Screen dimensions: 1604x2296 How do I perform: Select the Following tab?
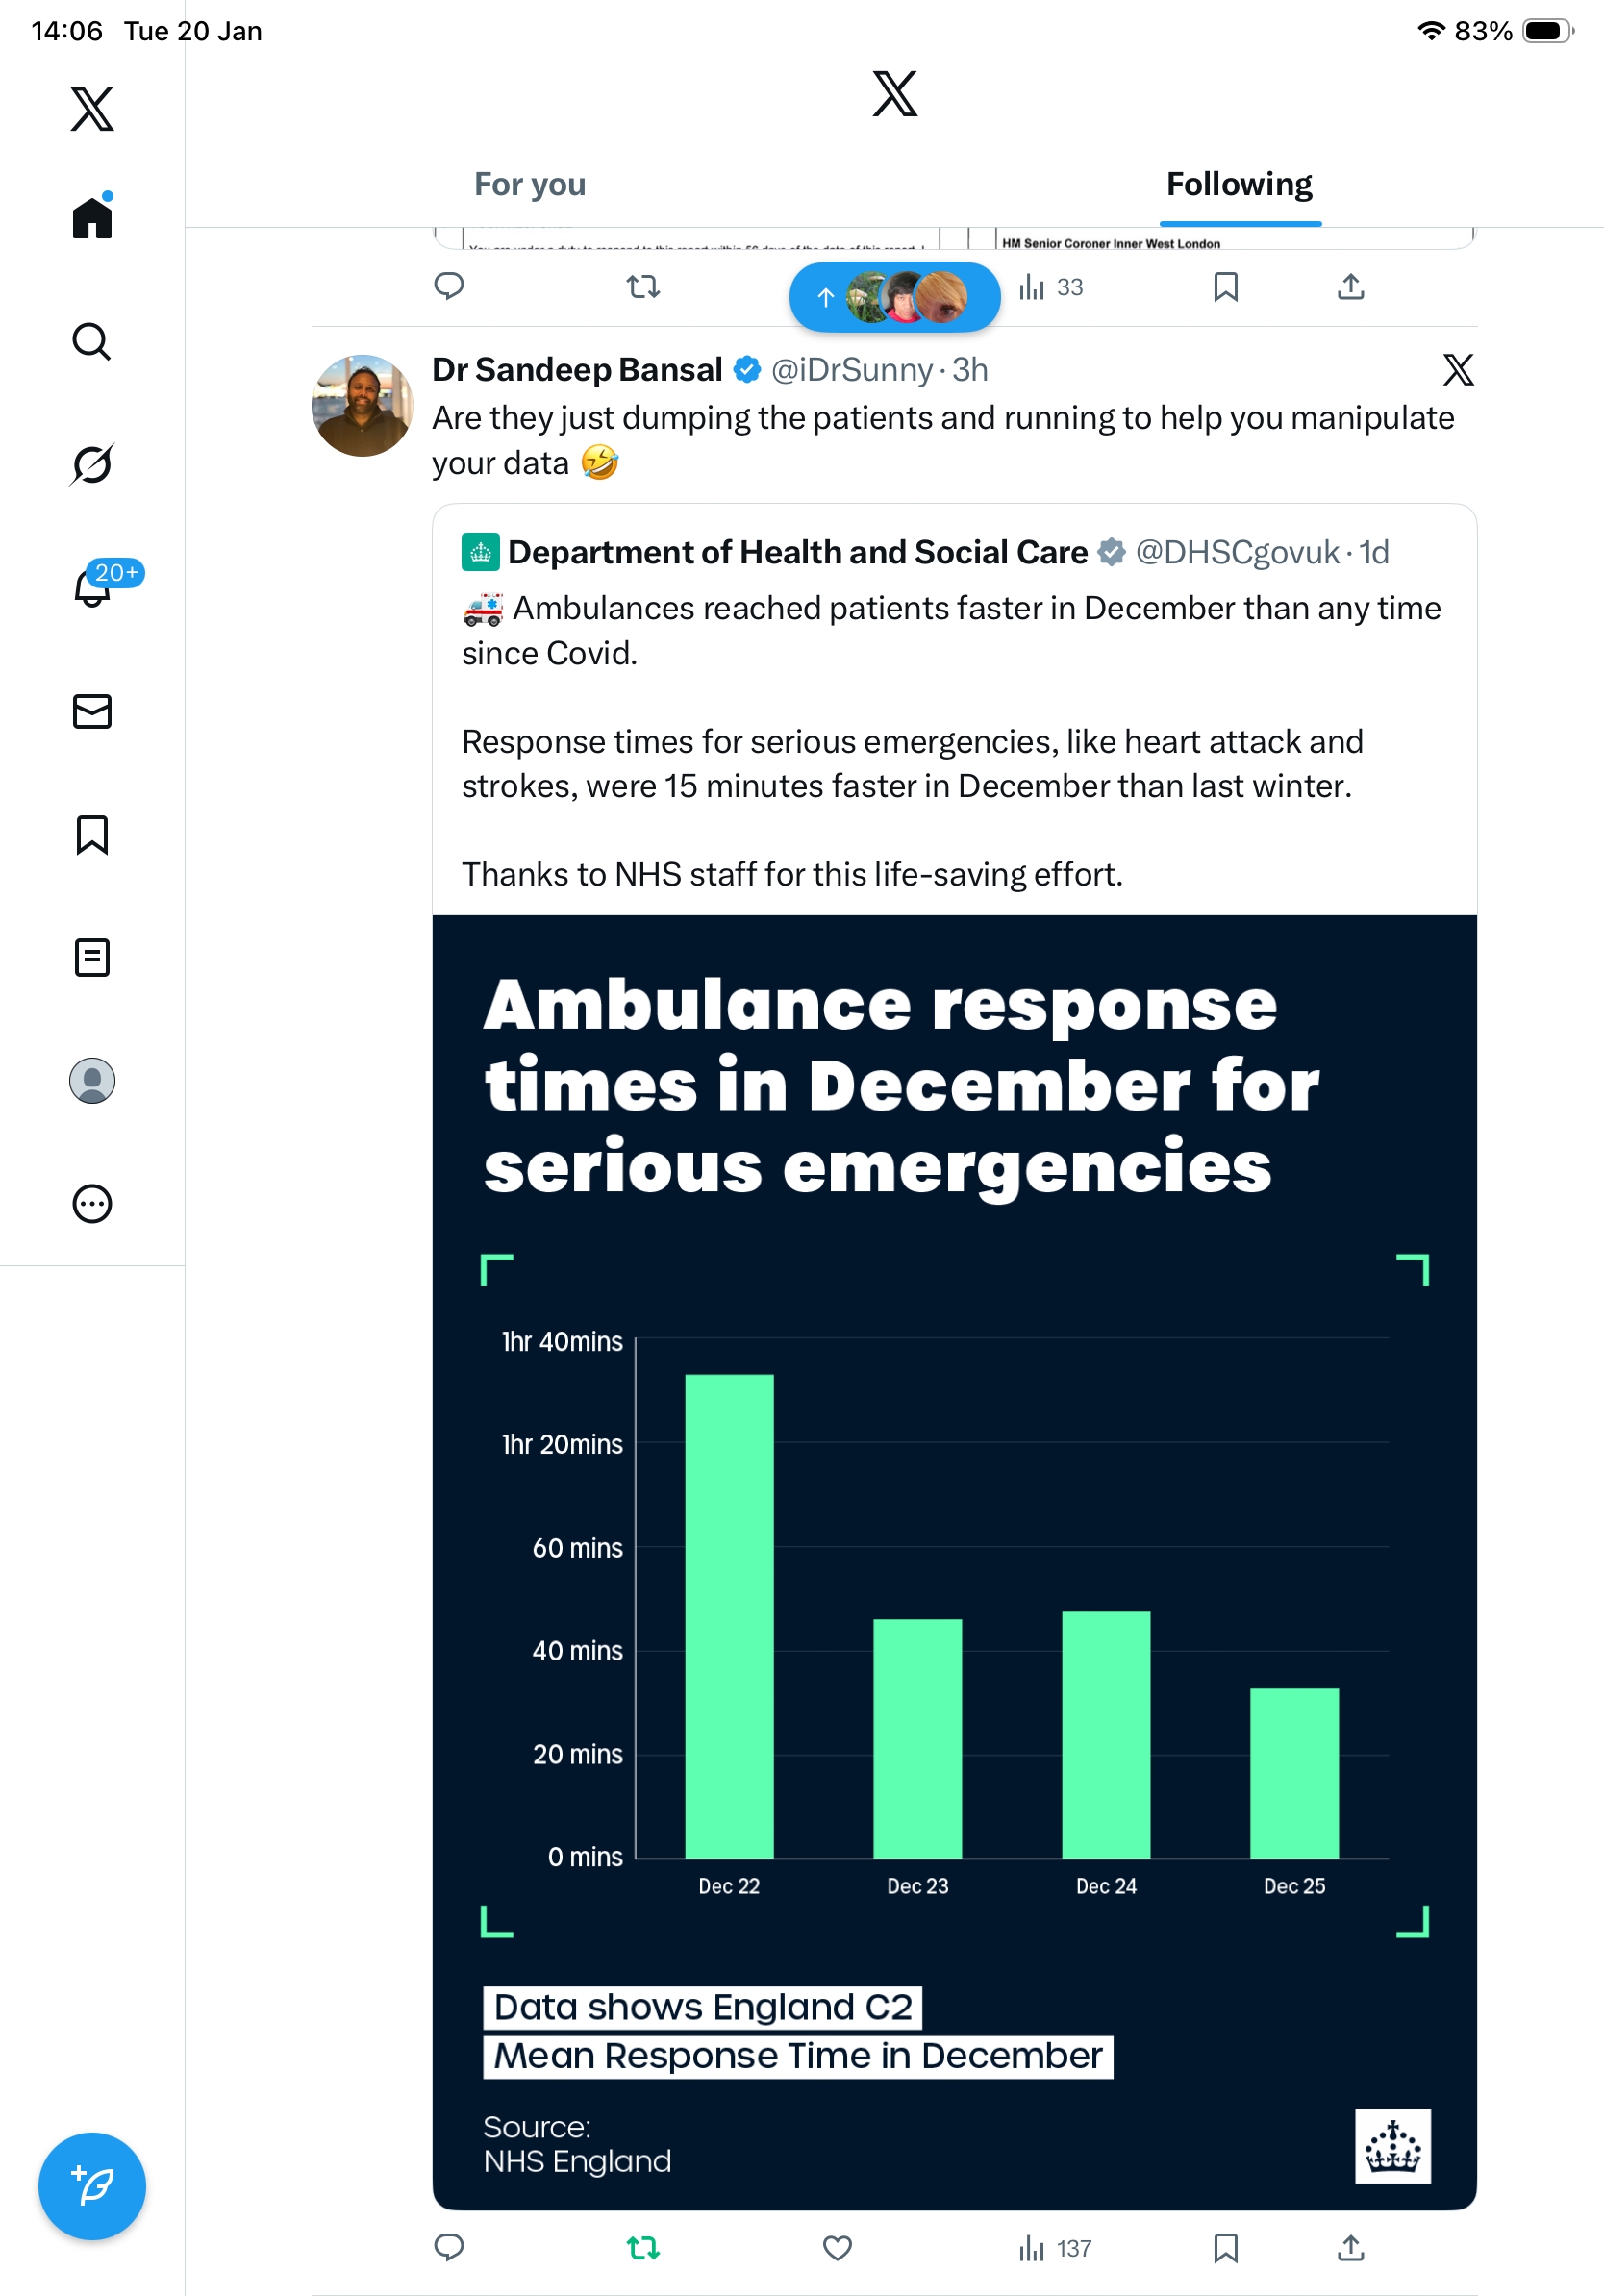(1239, 185)
